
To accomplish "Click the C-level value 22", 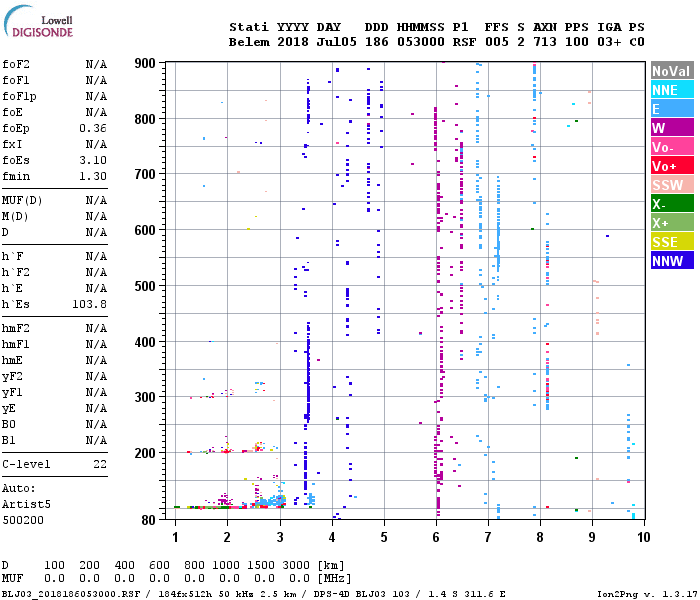I will click(x=100, y=464).
